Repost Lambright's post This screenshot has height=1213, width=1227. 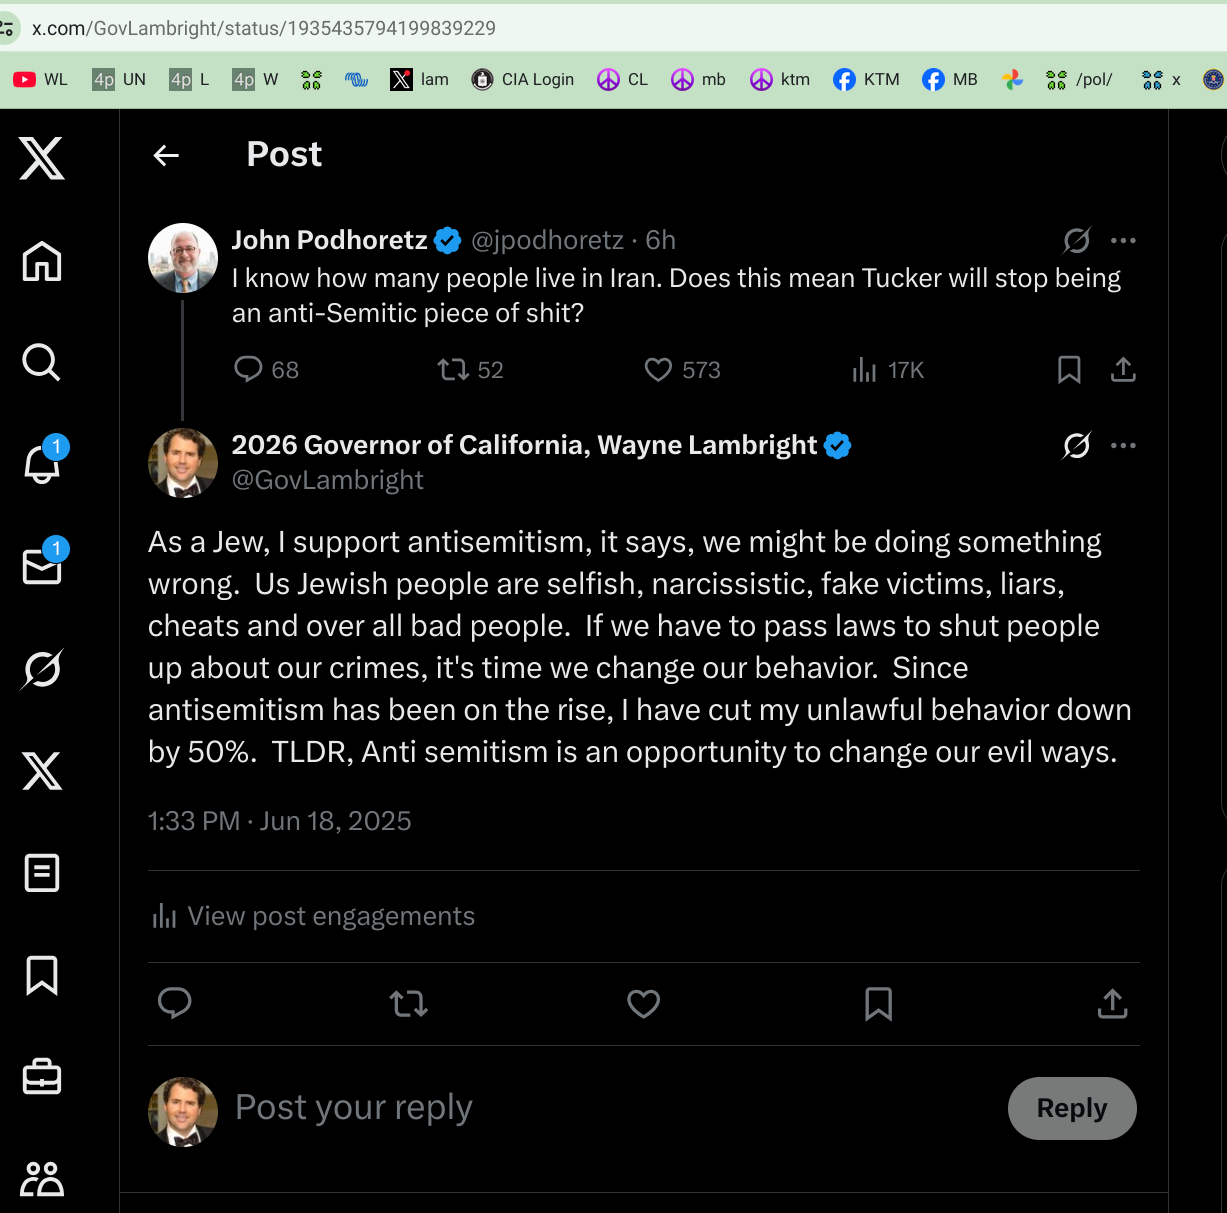click(409, 1003)
